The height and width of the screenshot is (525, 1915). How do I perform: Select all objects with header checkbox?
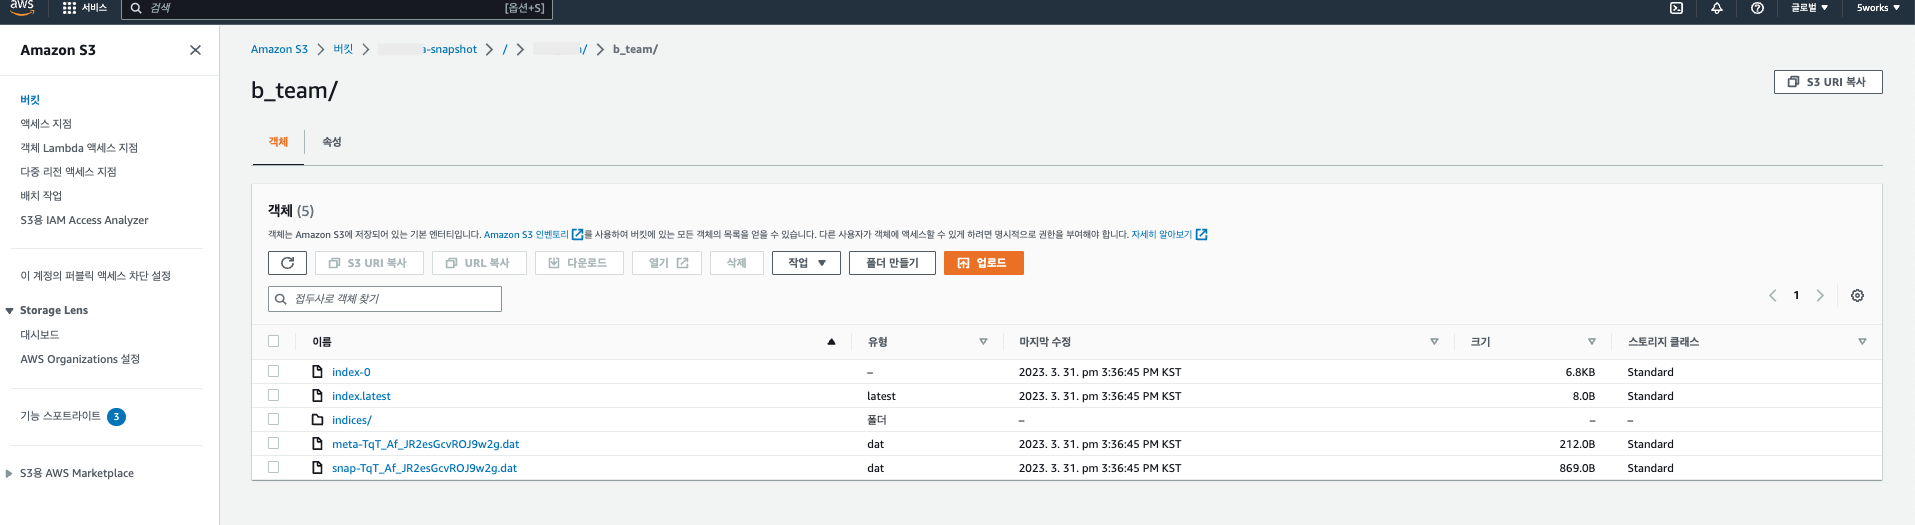coord(273,341)
